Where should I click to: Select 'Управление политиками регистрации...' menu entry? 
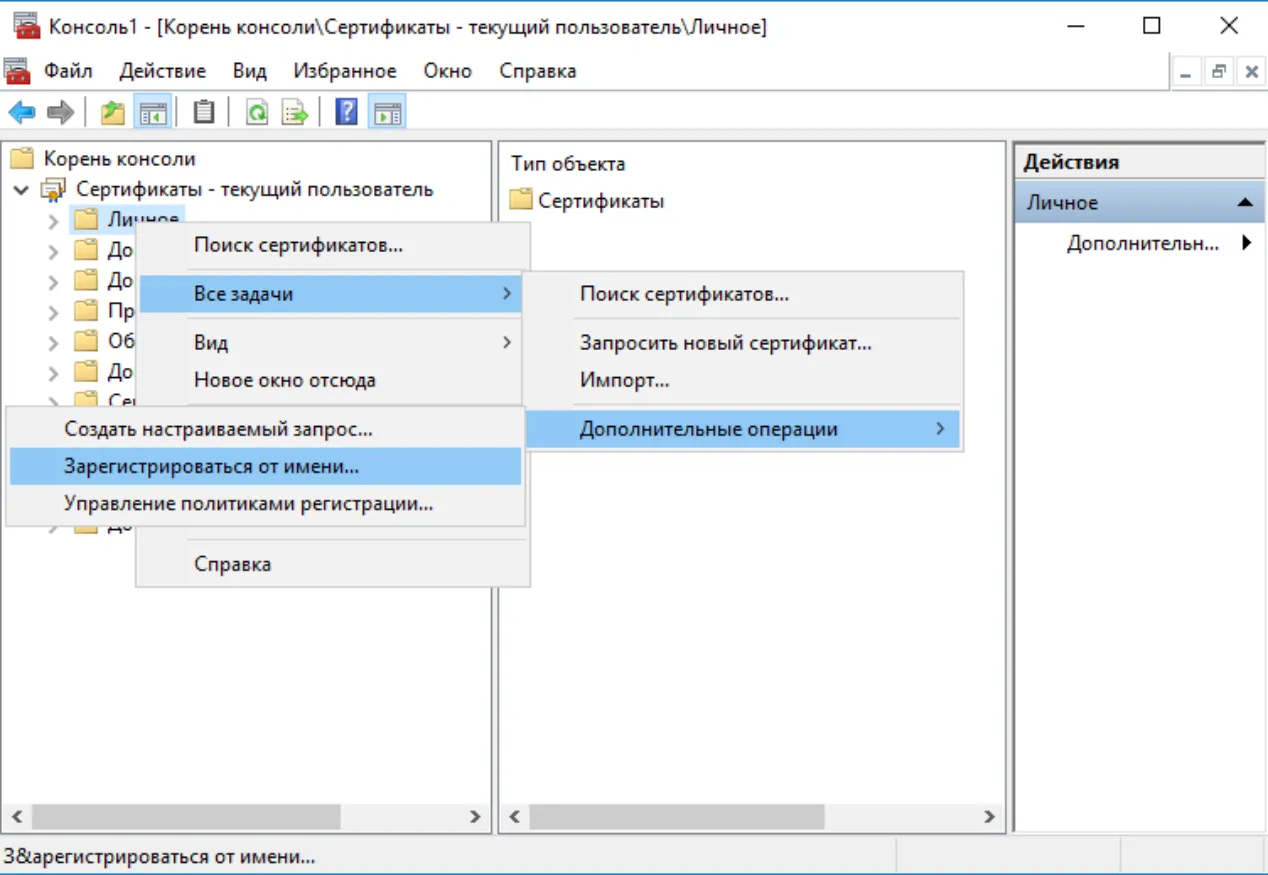(x=265, y=504)
